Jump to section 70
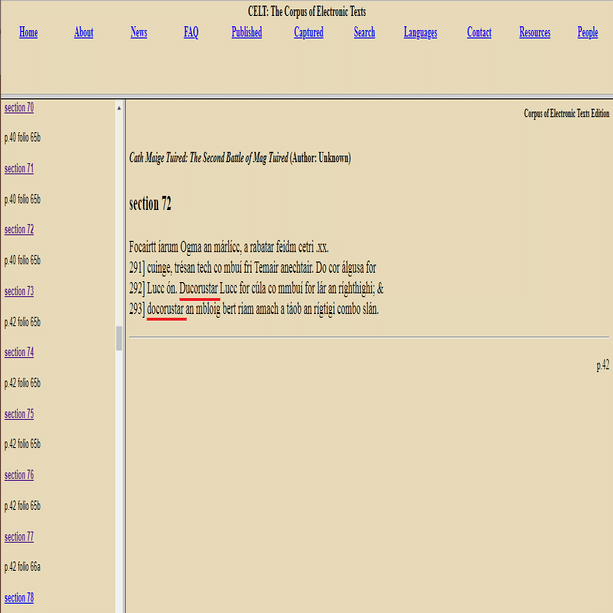 click(x=19, y=108)
